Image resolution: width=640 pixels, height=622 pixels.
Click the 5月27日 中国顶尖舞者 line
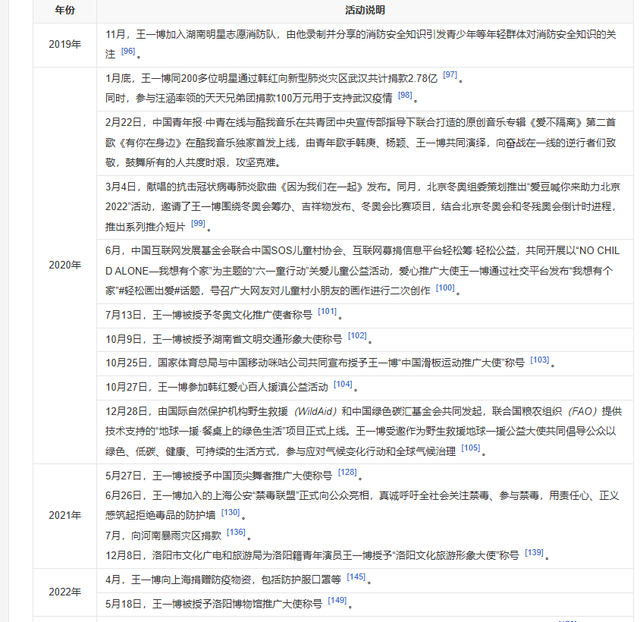234,476
